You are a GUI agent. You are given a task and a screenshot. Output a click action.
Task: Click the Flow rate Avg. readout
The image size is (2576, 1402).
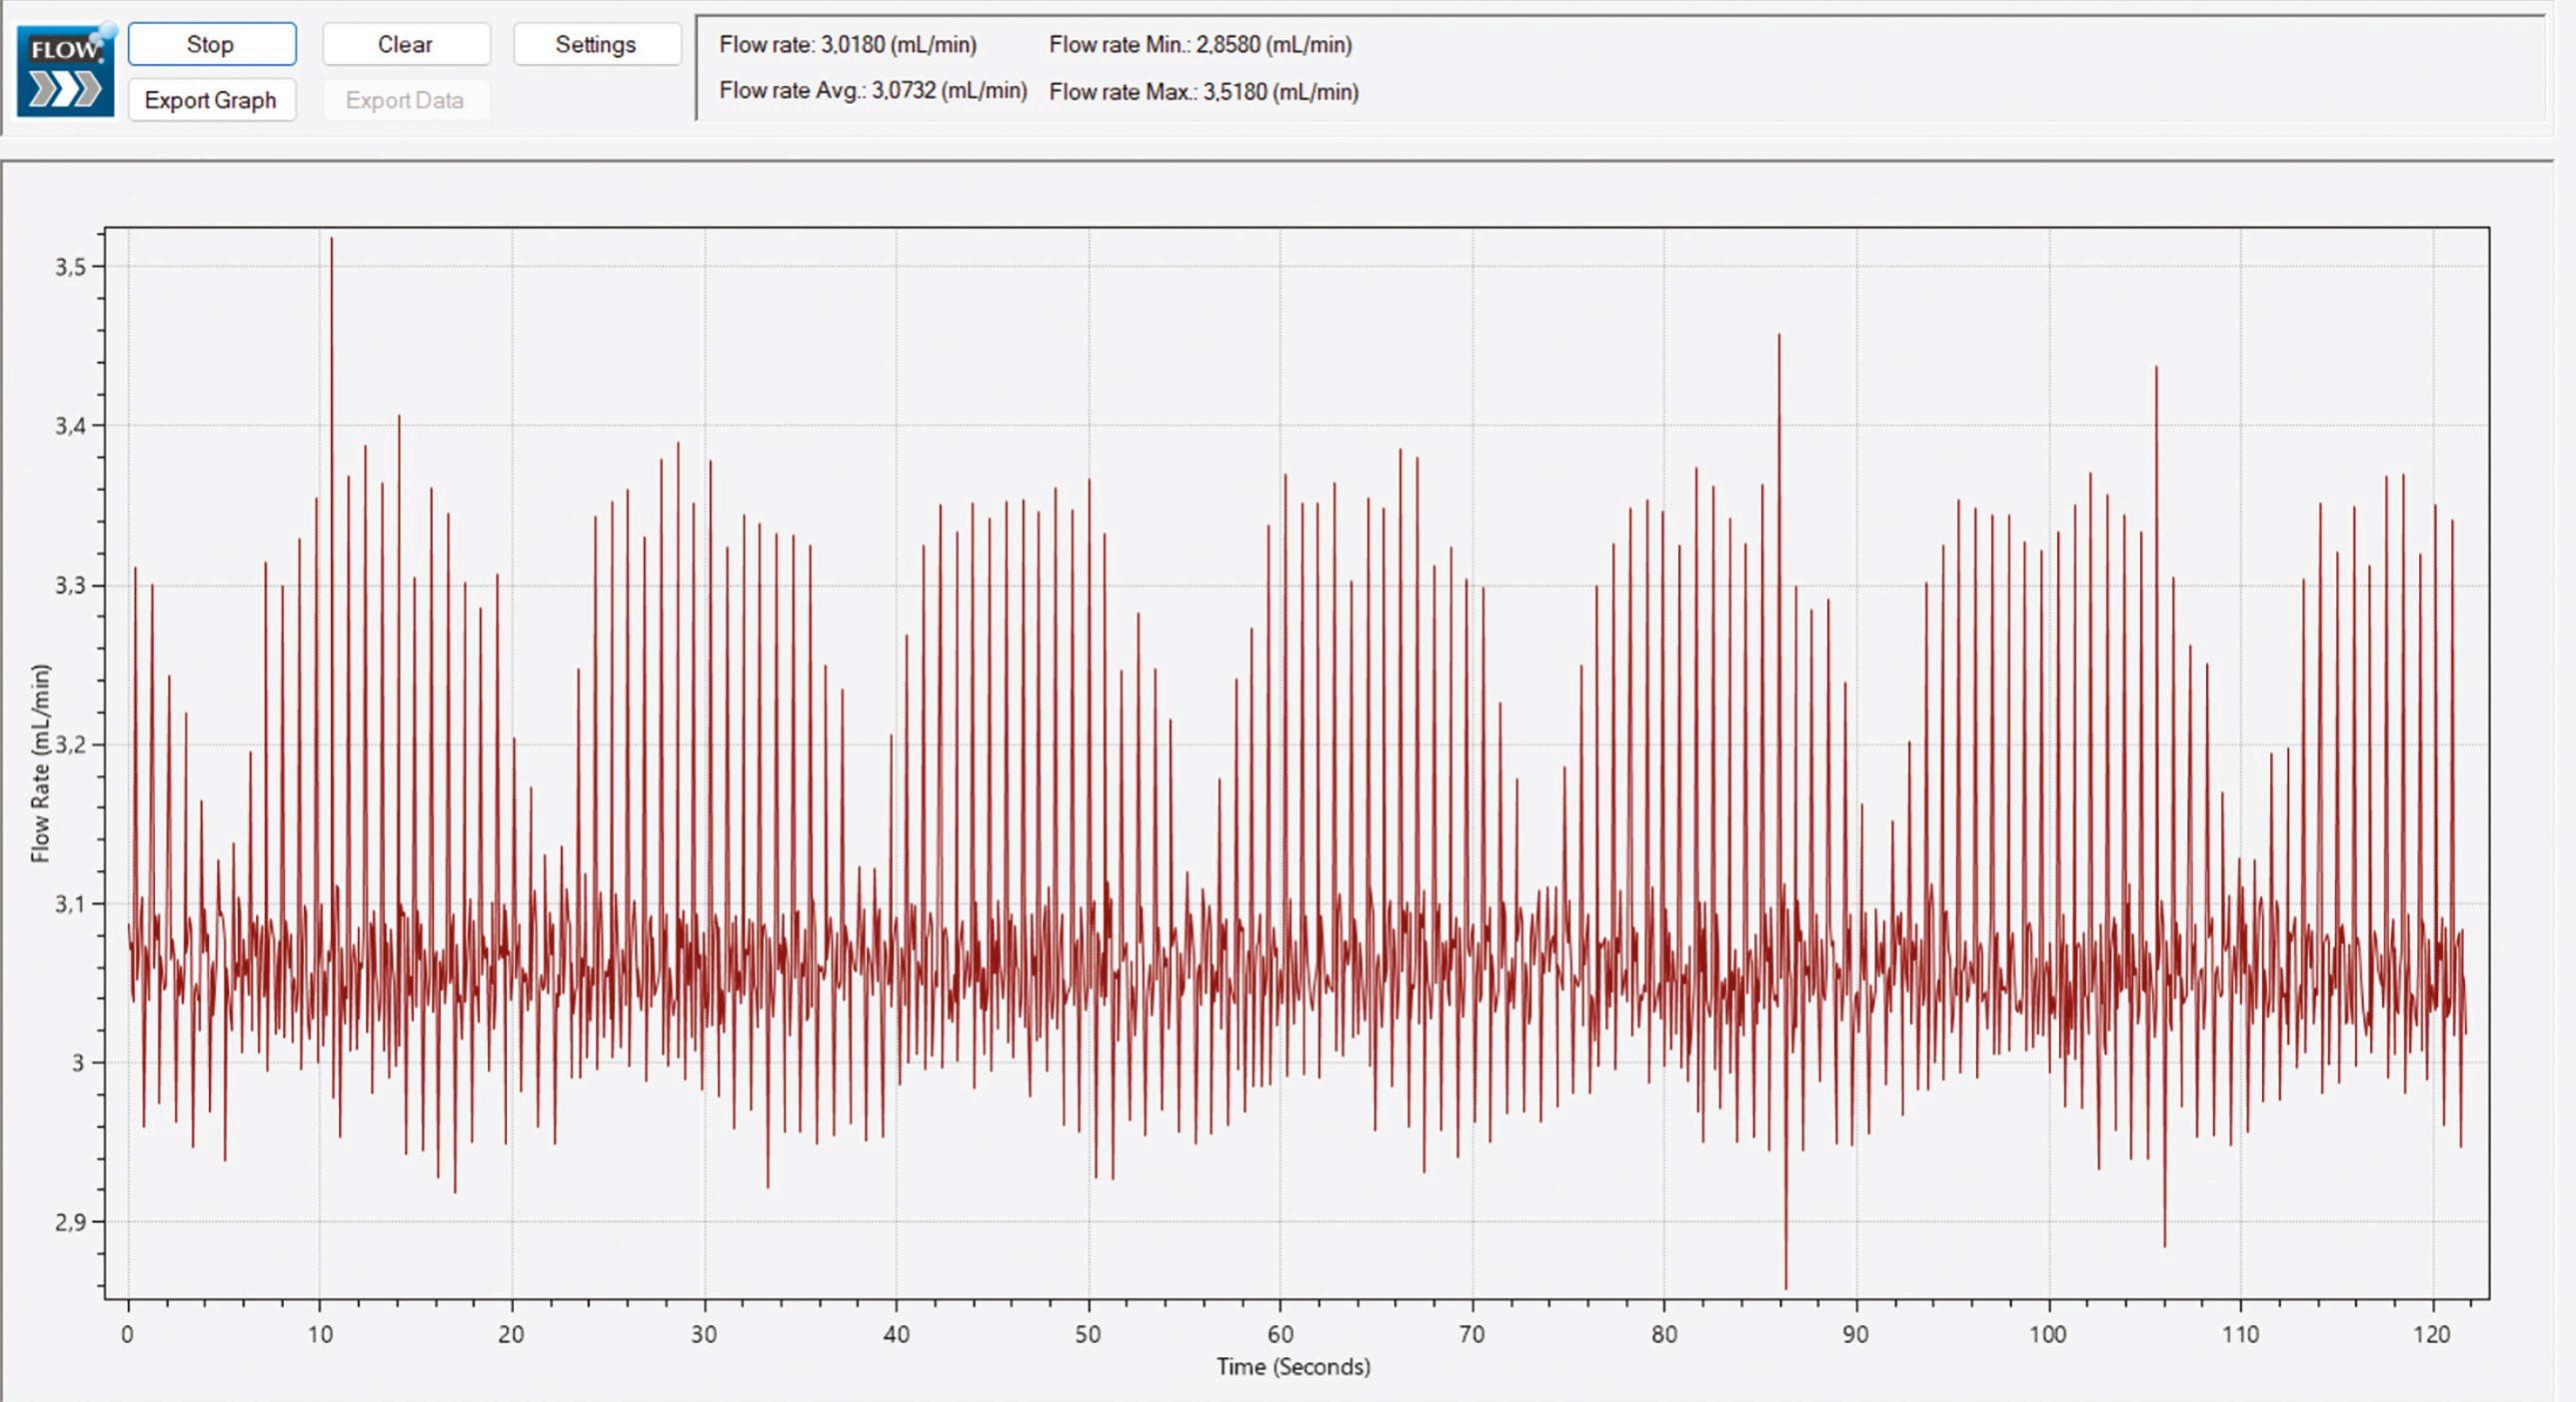point(872,91)
